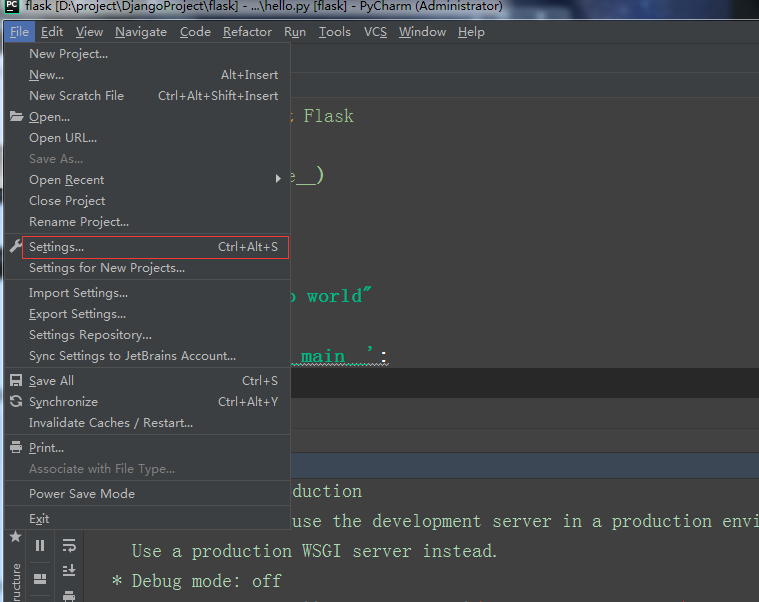
Task: Click 'Flask' word in code editor
Action: [x=328, y=116]
